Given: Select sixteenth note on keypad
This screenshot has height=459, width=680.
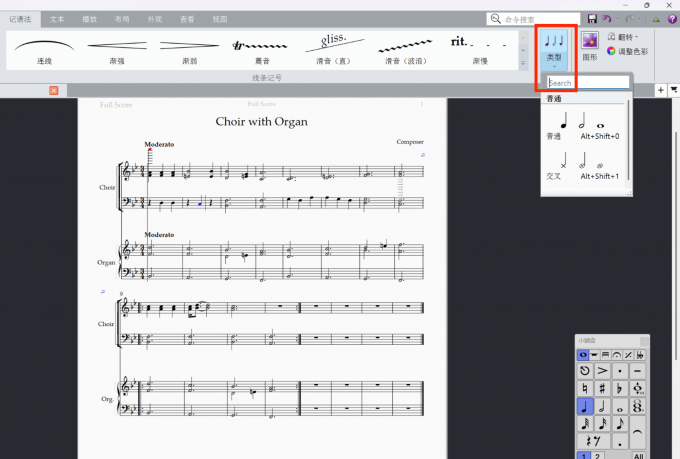Looking at the screenshot, I should tap(602, 423).
